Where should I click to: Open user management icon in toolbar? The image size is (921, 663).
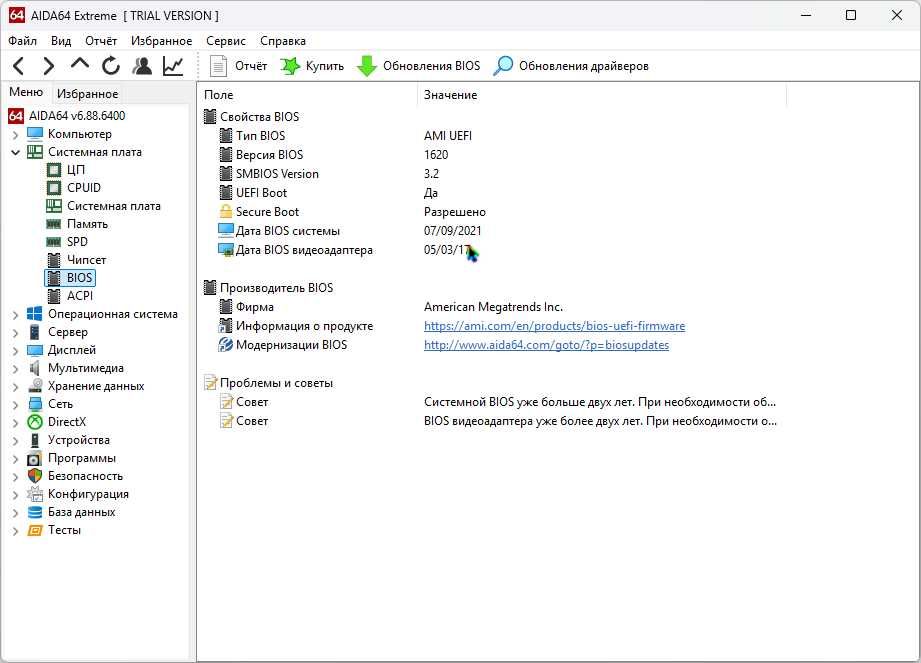point(142,66)
